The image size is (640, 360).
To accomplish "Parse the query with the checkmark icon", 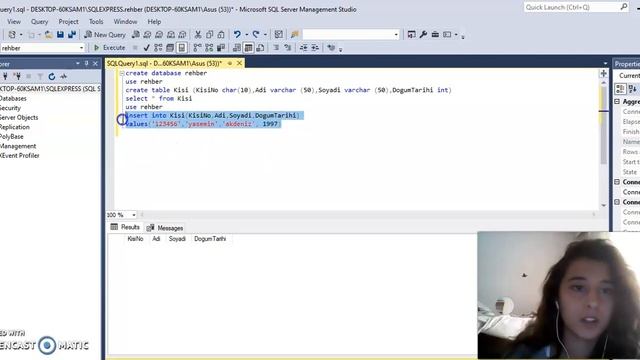I will pos(147,48).
